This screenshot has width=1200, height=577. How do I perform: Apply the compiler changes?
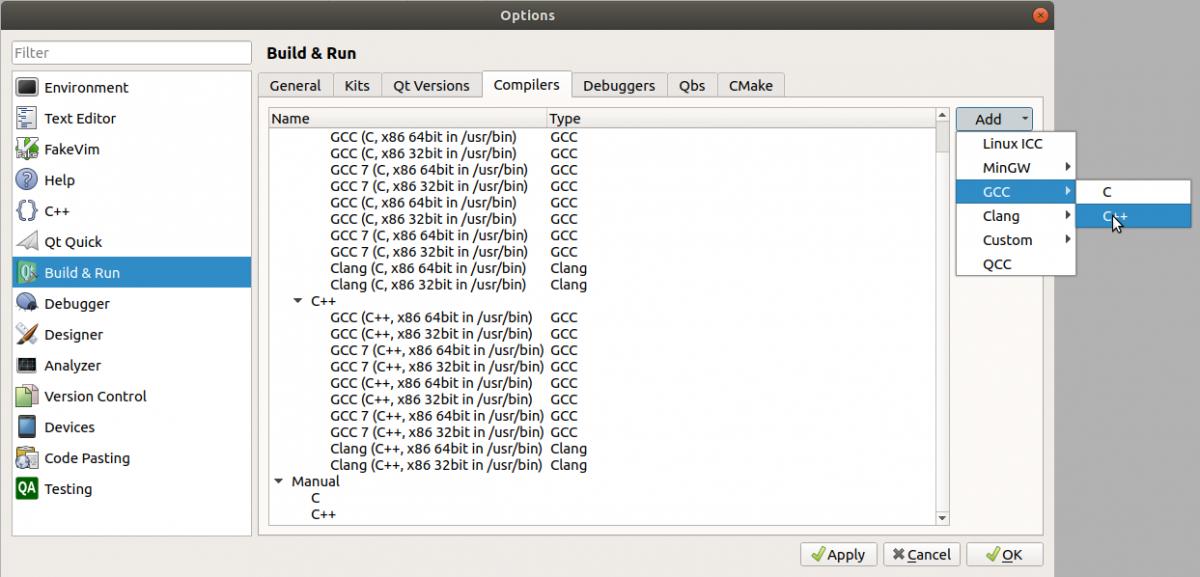click(838, 554)
